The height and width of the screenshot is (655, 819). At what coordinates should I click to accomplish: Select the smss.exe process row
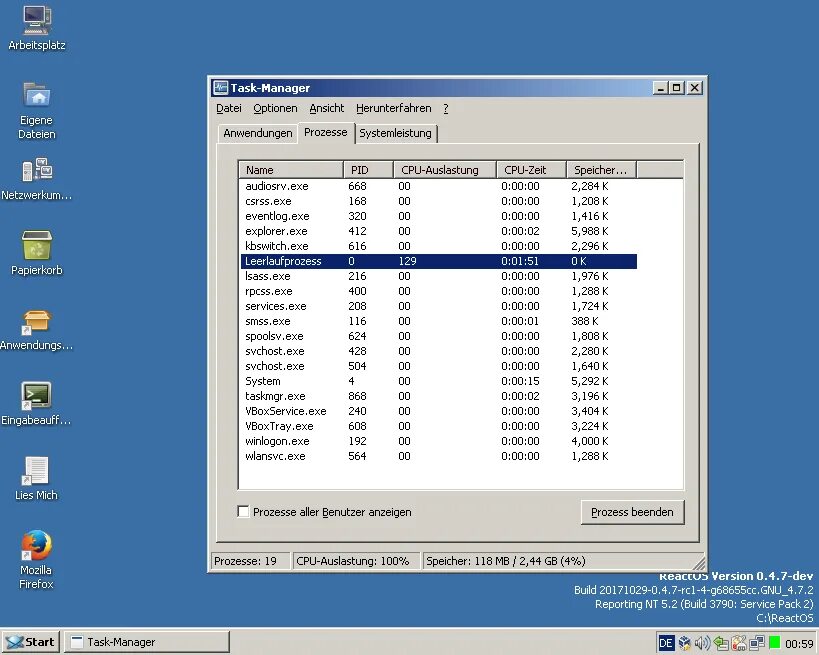[439, 321]
